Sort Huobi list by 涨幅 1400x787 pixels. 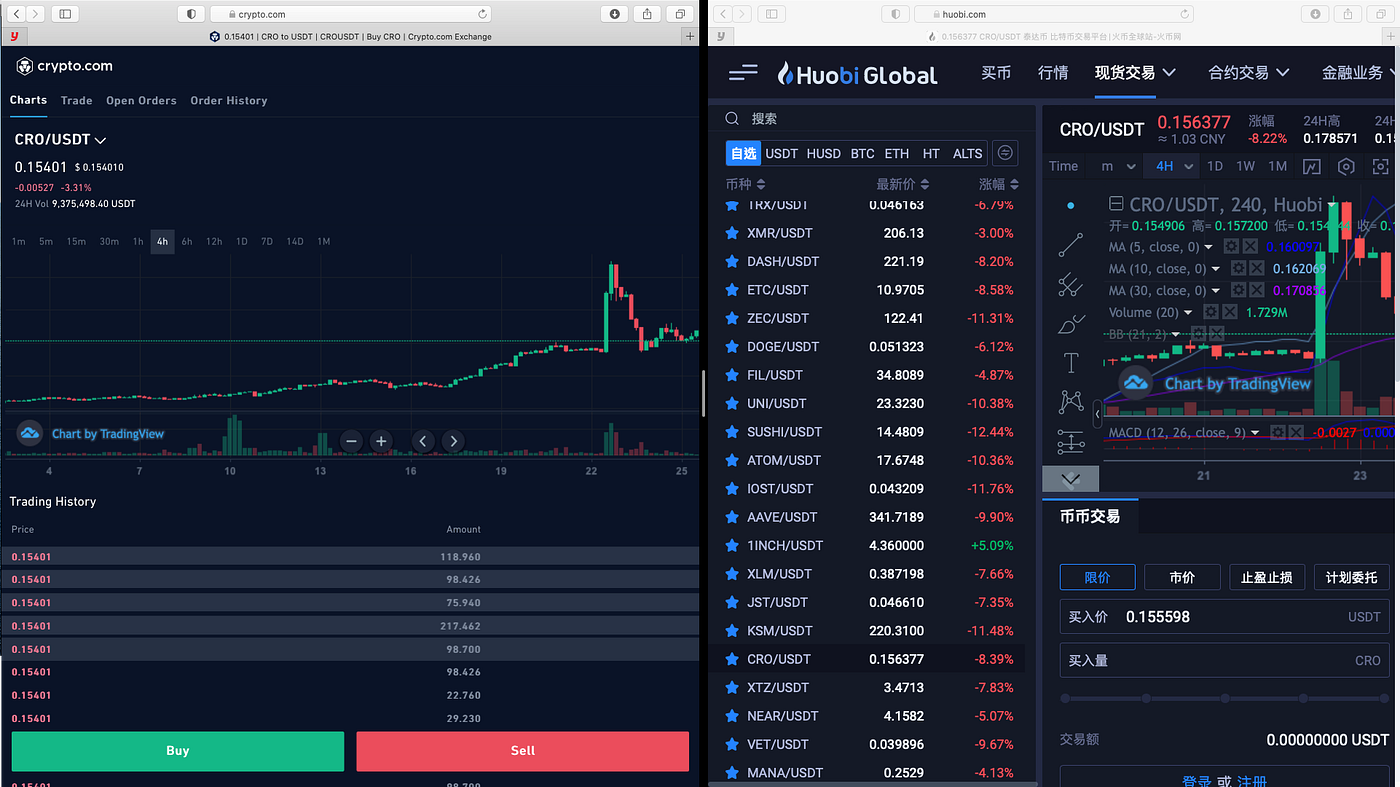(999, 184)
